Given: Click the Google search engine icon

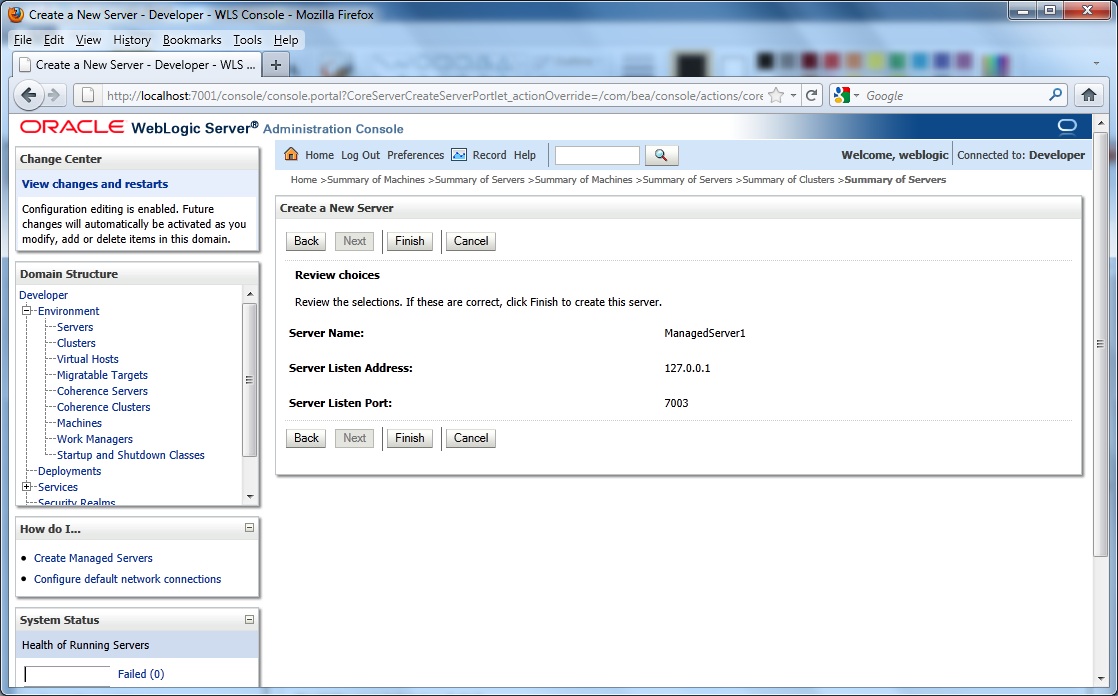Looking at the screenshot, I should coord(842,94).
